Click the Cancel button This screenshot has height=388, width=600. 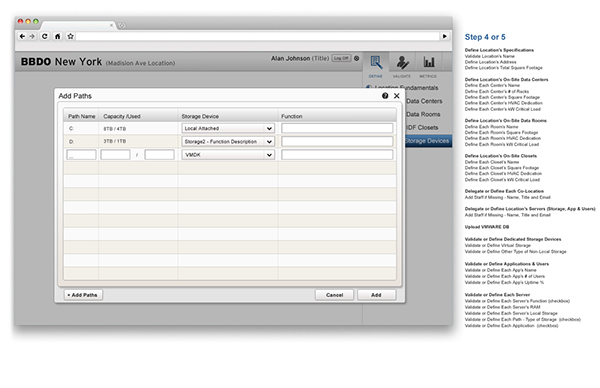334,295
